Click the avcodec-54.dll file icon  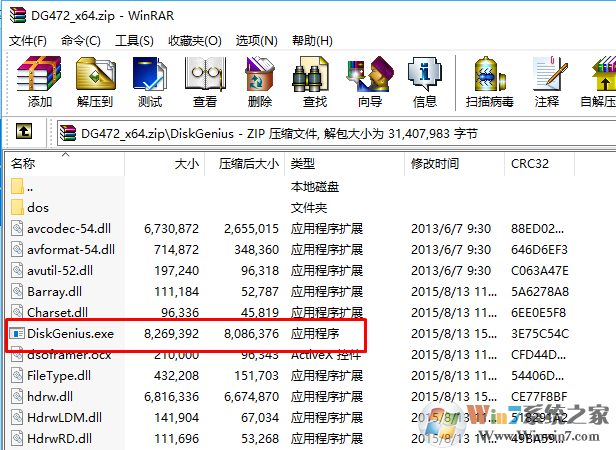coord(17,228)
